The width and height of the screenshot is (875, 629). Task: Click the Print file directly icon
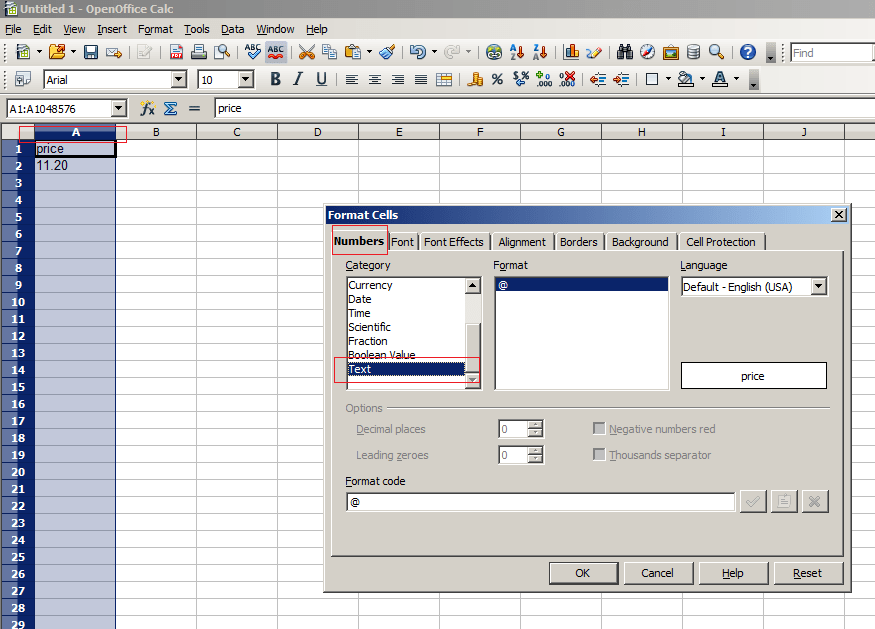click(199, 52)
